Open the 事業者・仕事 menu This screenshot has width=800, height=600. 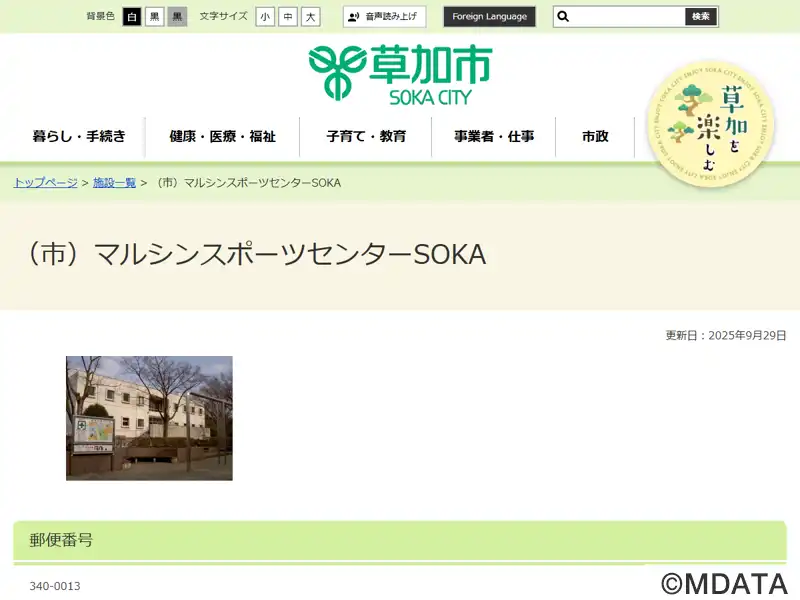tap(494, 137)
